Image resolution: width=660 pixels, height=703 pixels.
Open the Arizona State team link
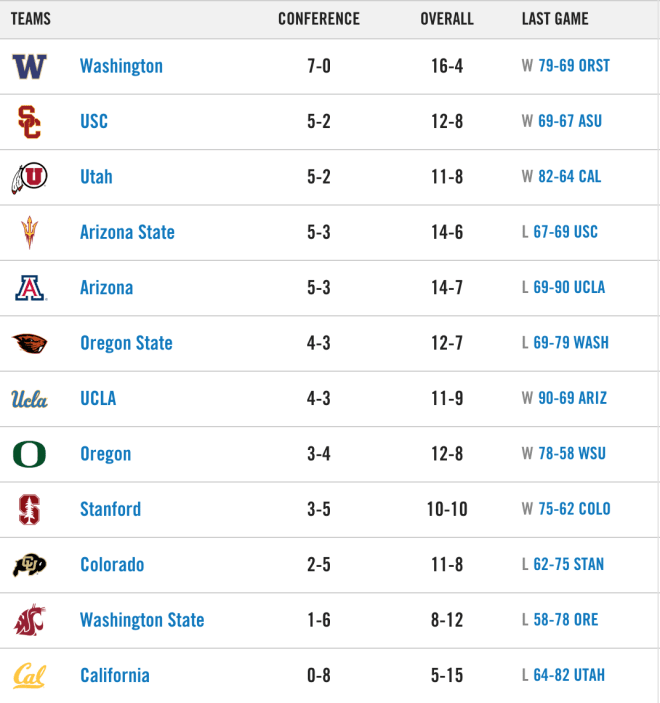(x=127, y=232)
